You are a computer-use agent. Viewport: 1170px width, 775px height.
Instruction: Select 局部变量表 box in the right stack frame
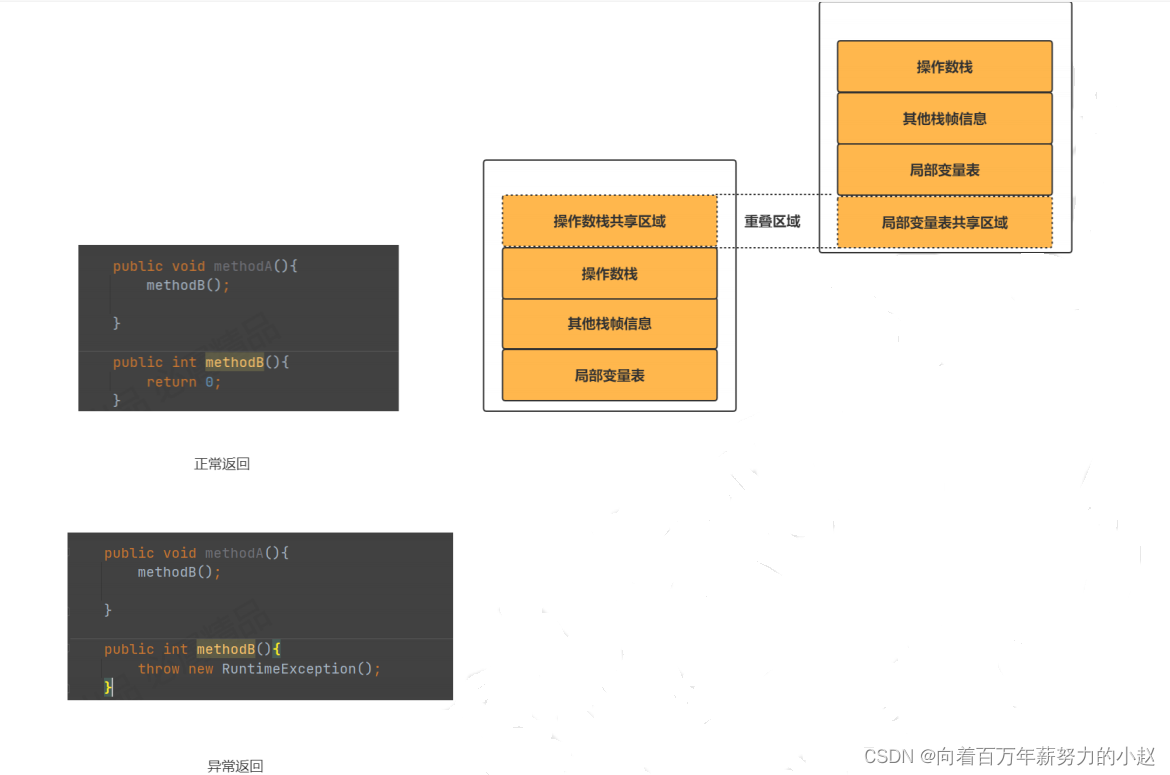coord(944,170)
